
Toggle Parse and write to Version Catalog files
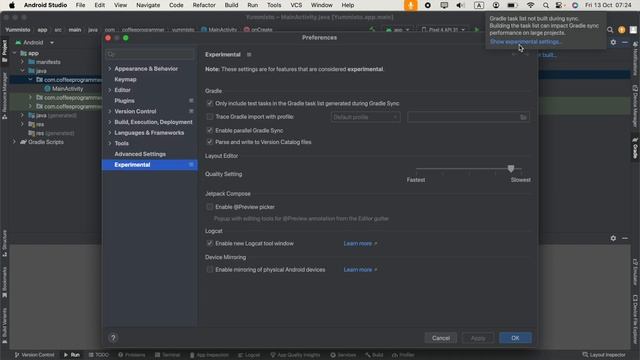(x=209, y=142)
